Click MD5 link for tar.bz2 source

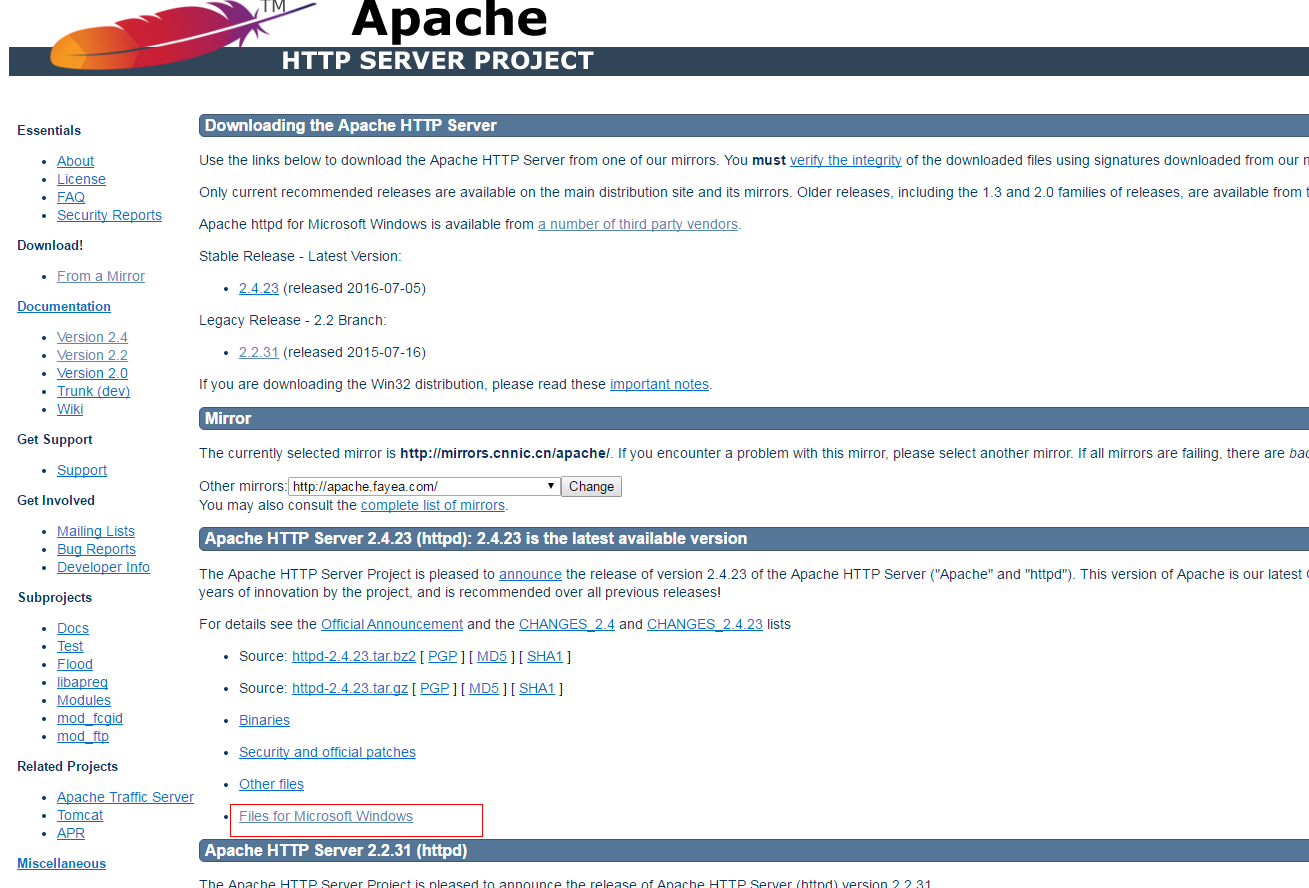(x=492, y=656)
